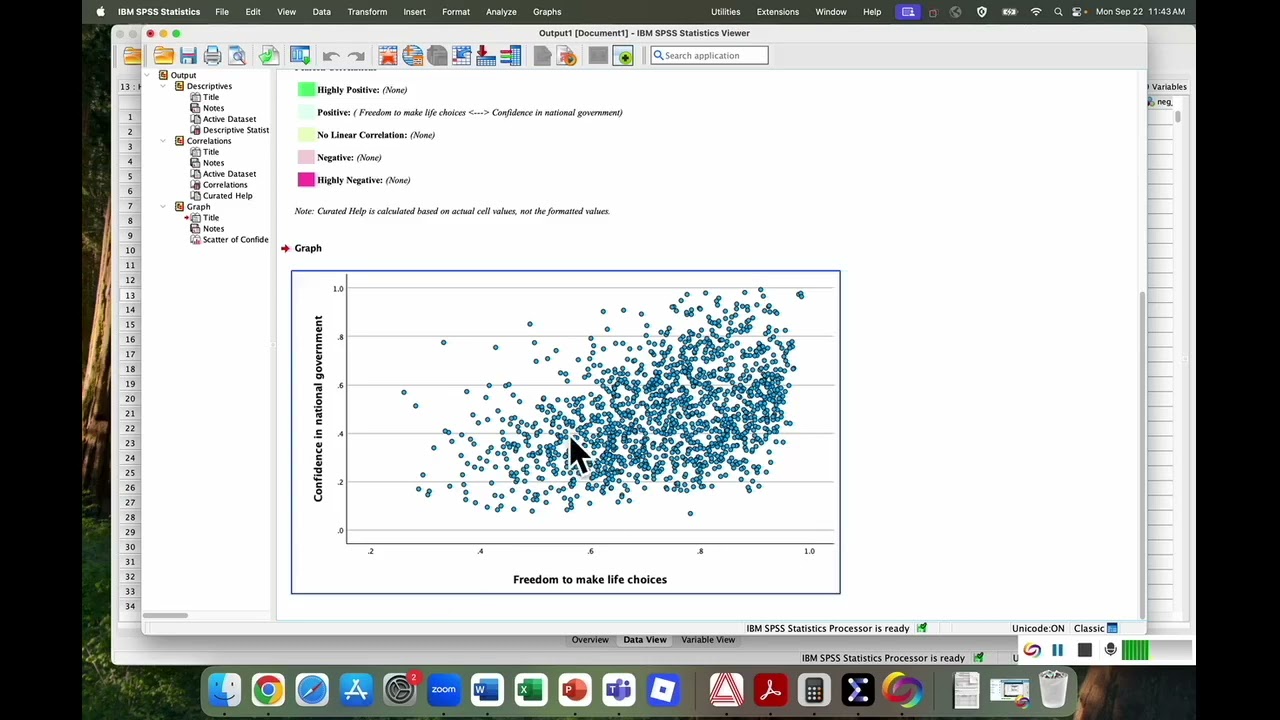Screen dimensions: 1280x720
Task: Click the document with play badge icon
Action: coord(567,56)
